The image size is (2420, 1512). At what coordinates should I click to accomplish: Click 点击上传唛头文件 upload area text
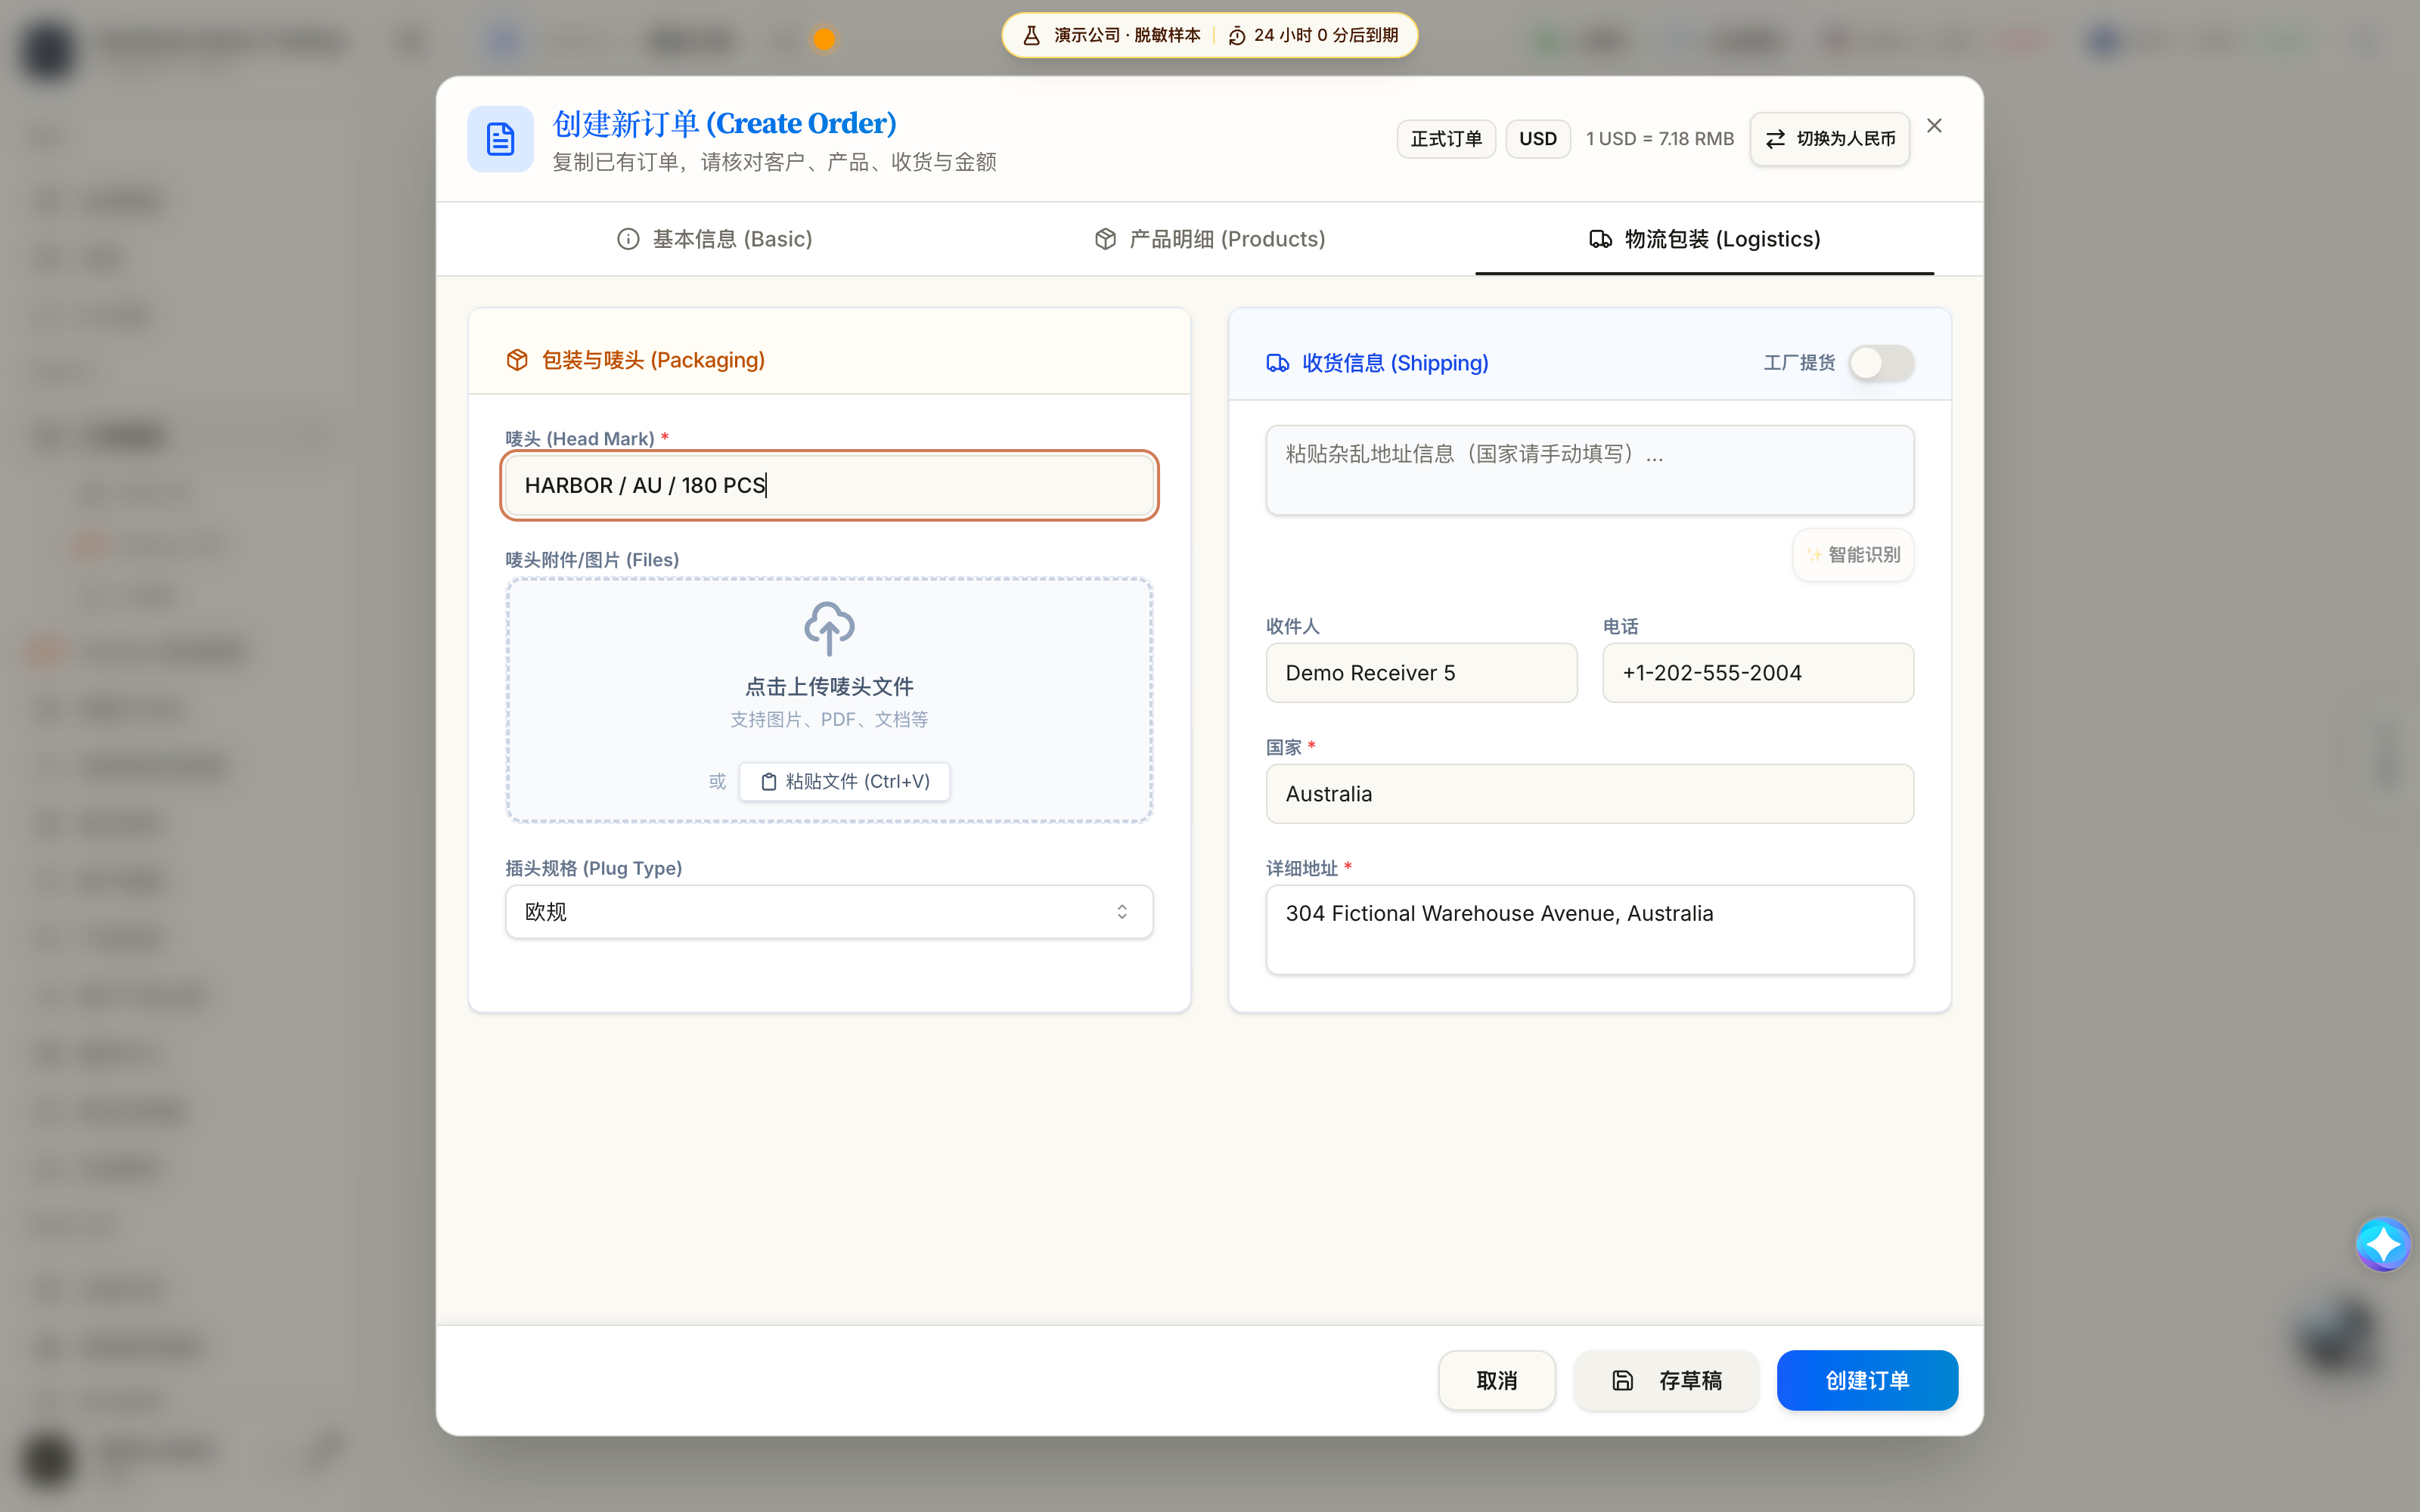tap(829, 686)
